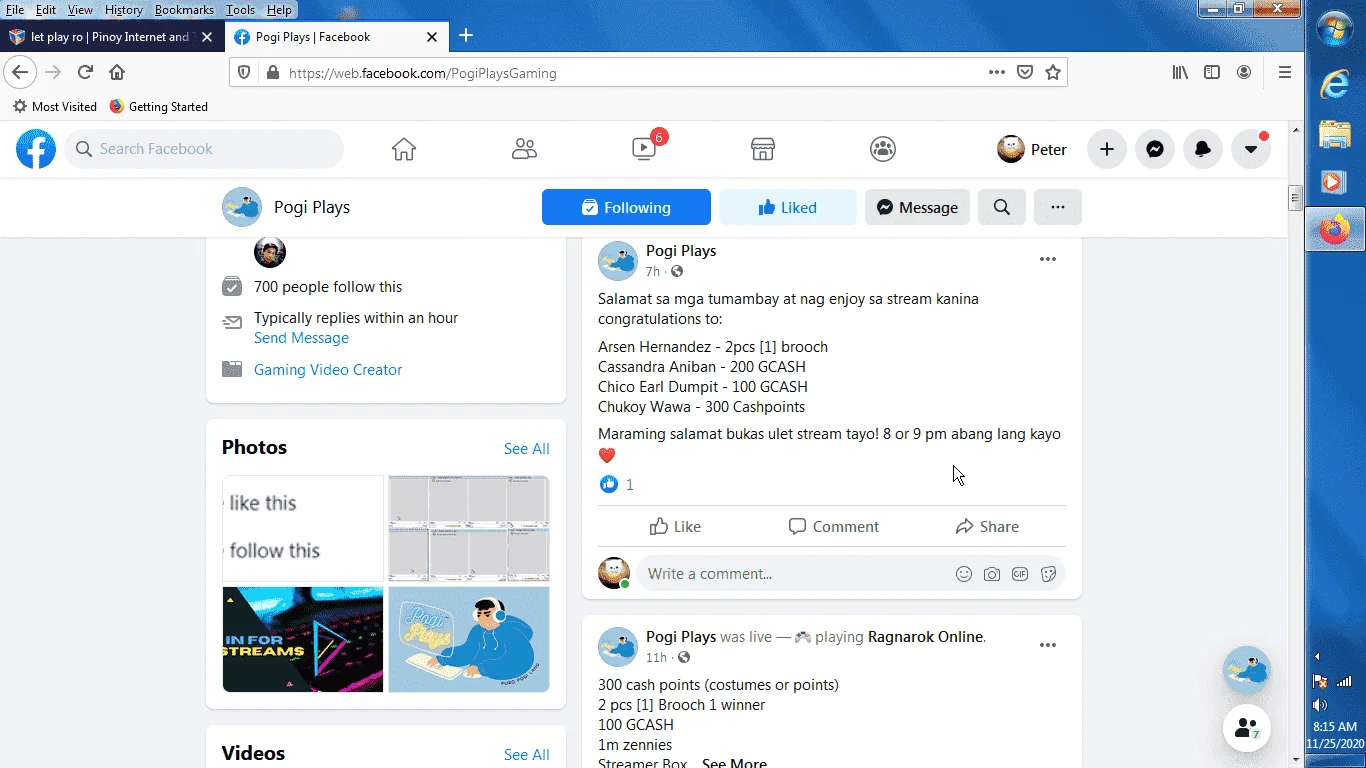Image resolution: width=1366 pixels, height=768 pixels.
Task: Open the Bookmarks menu
Action: [x=184, y=10]
